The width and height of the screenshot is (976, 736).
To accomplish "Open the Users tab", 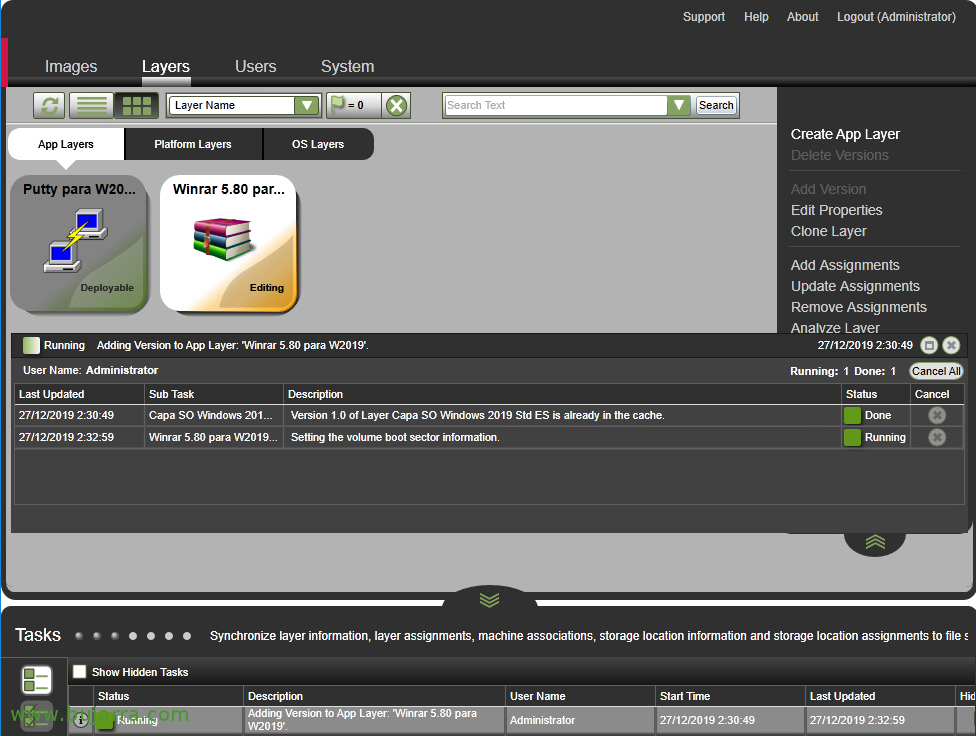I will 255,67.
